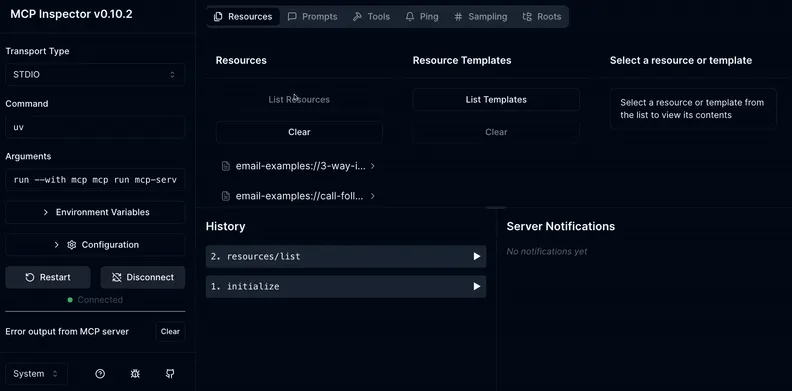Switch to the Tools tab

click(x=371, y=17)
